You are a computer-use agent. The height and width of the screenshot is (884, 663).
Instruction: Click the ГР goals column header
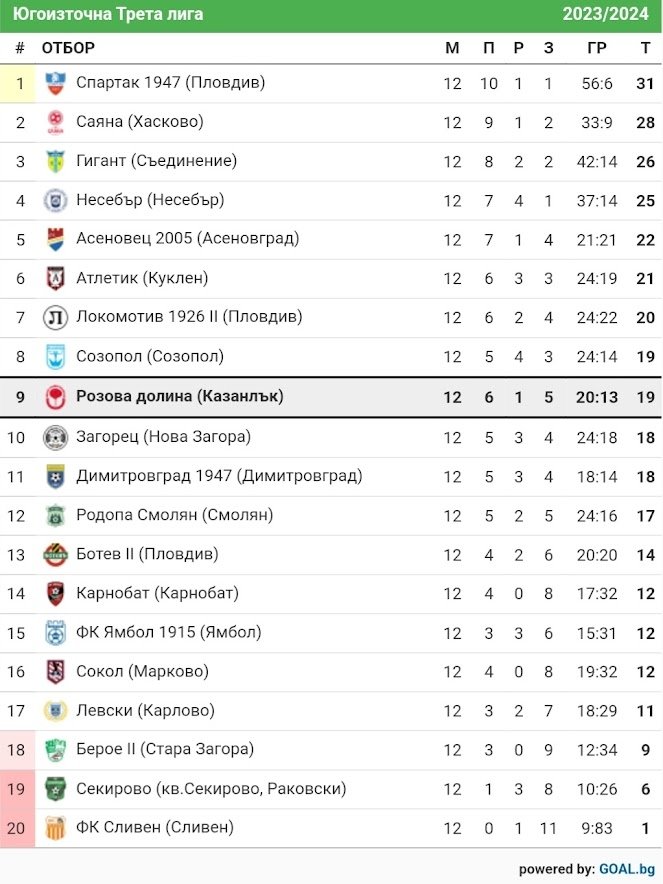596,48
